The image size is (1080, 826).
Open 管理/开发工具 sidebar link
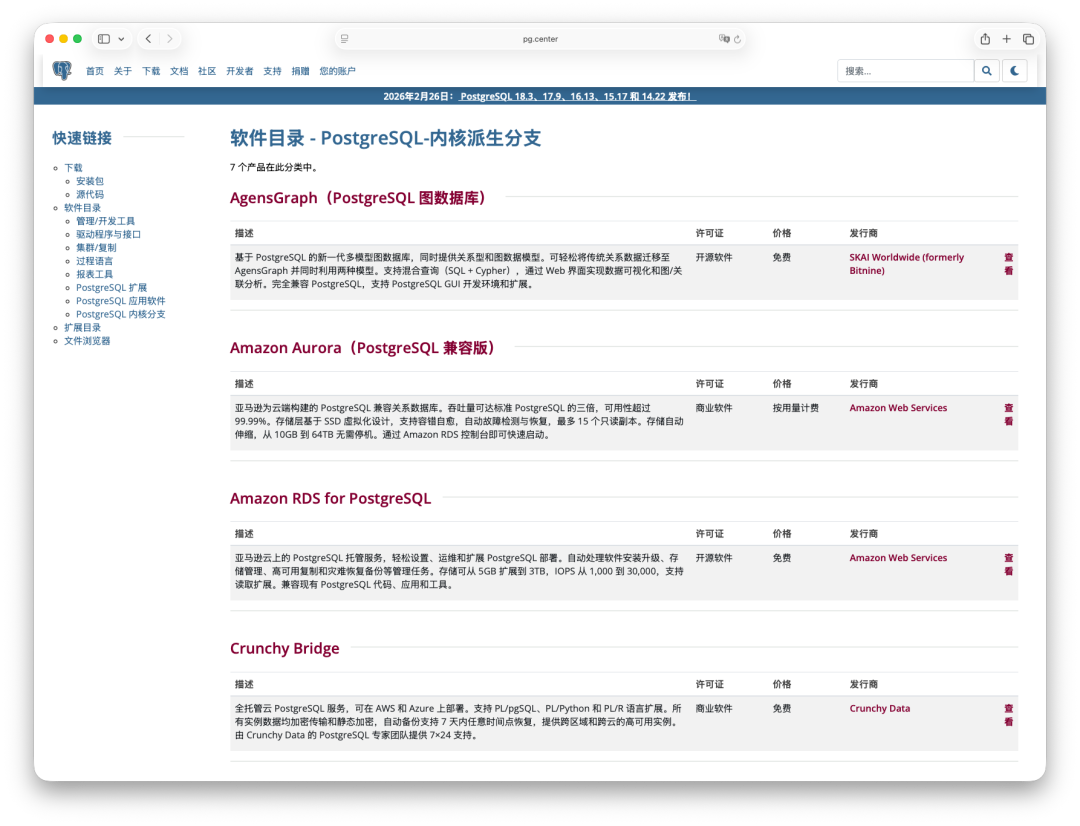coord(105,221)
